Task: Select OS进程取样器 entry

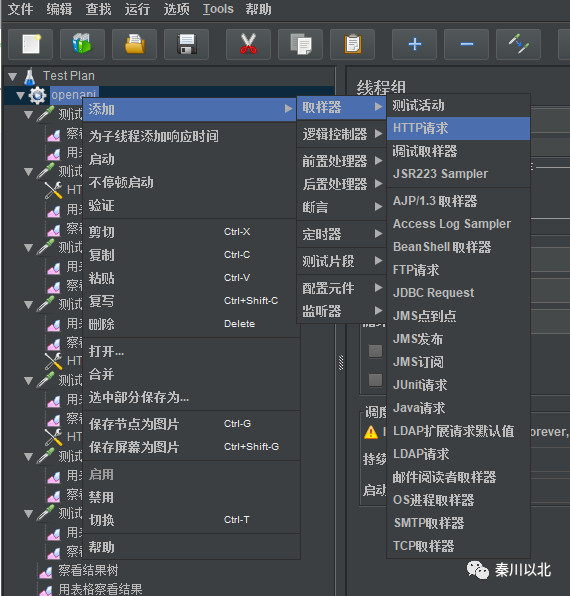Action: pyautogui.click(x=458, y=500)
